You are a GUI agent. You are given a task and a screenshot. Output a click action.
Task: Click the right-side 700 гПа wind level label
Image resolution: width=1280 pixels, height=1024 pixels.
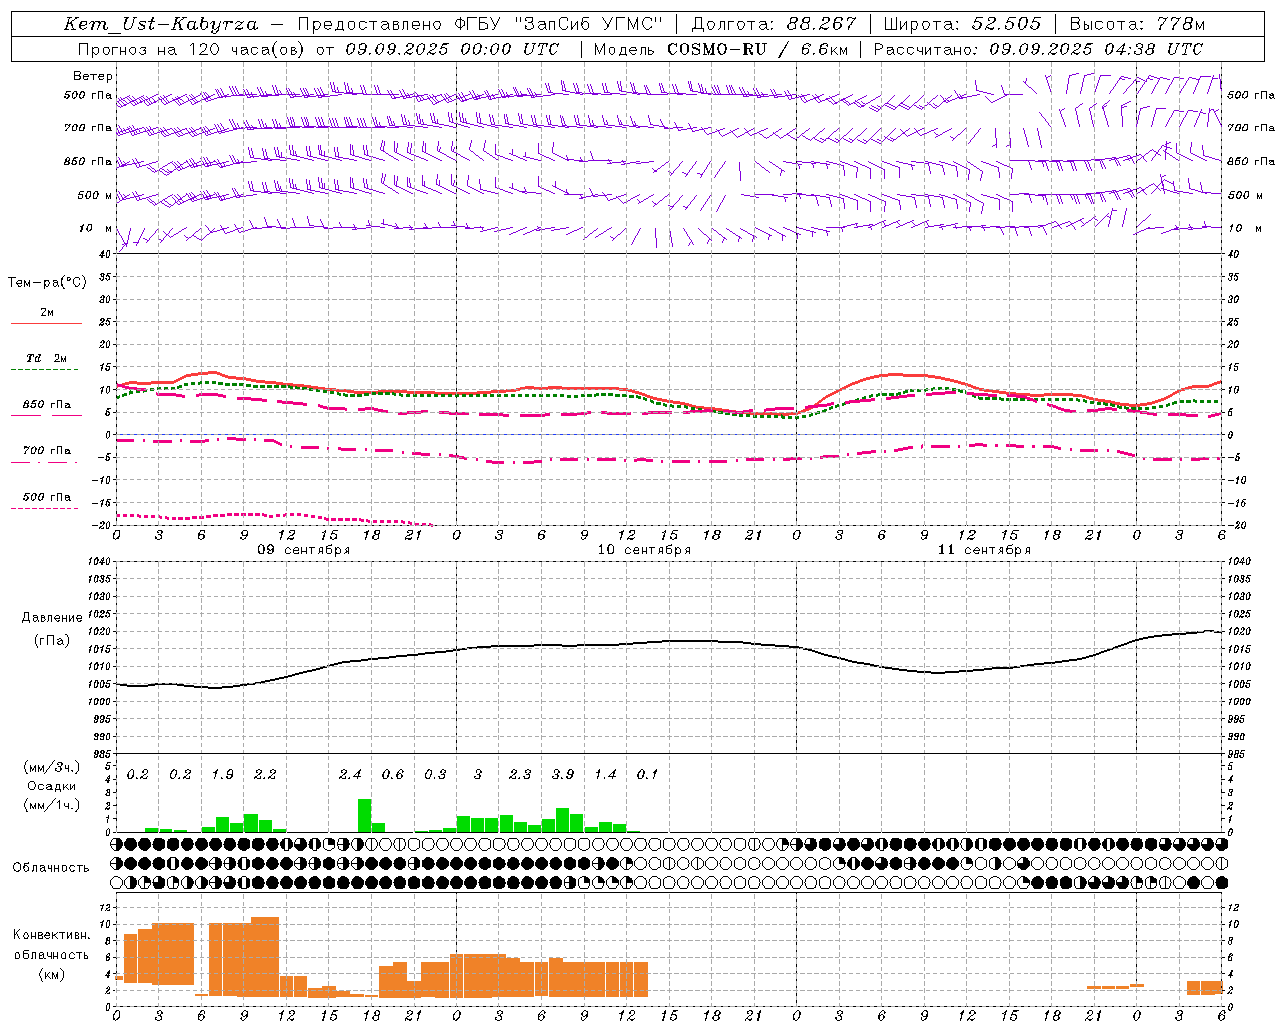(1251, 127)
